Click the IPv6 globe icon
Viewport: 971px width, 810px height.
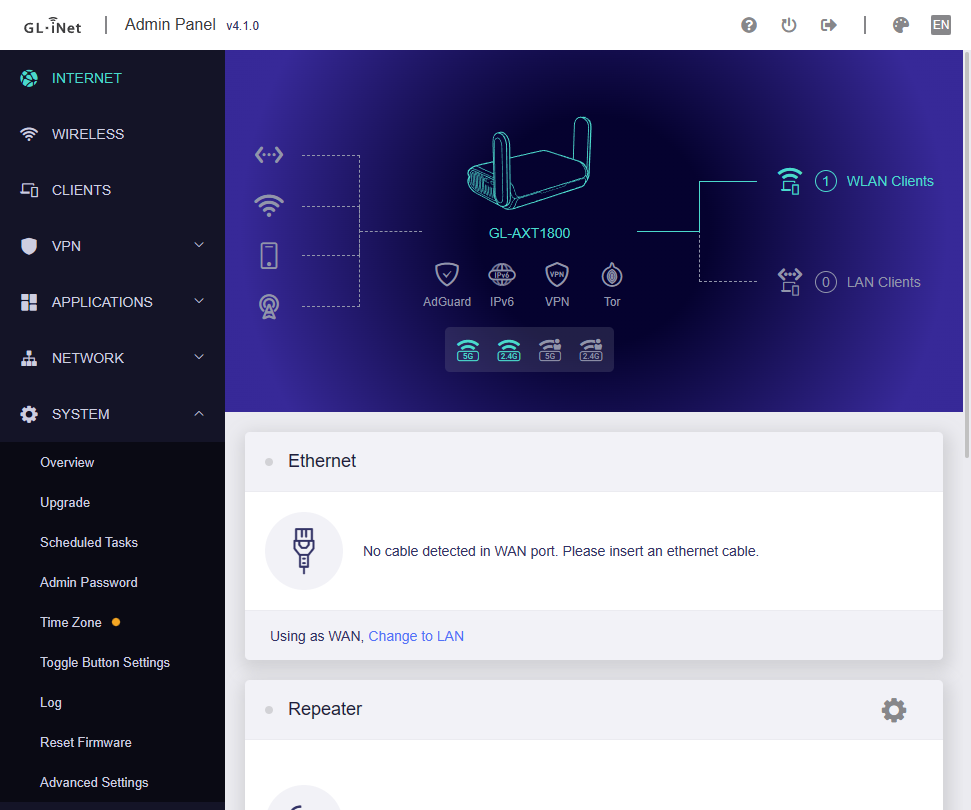(x=502, y=274)
